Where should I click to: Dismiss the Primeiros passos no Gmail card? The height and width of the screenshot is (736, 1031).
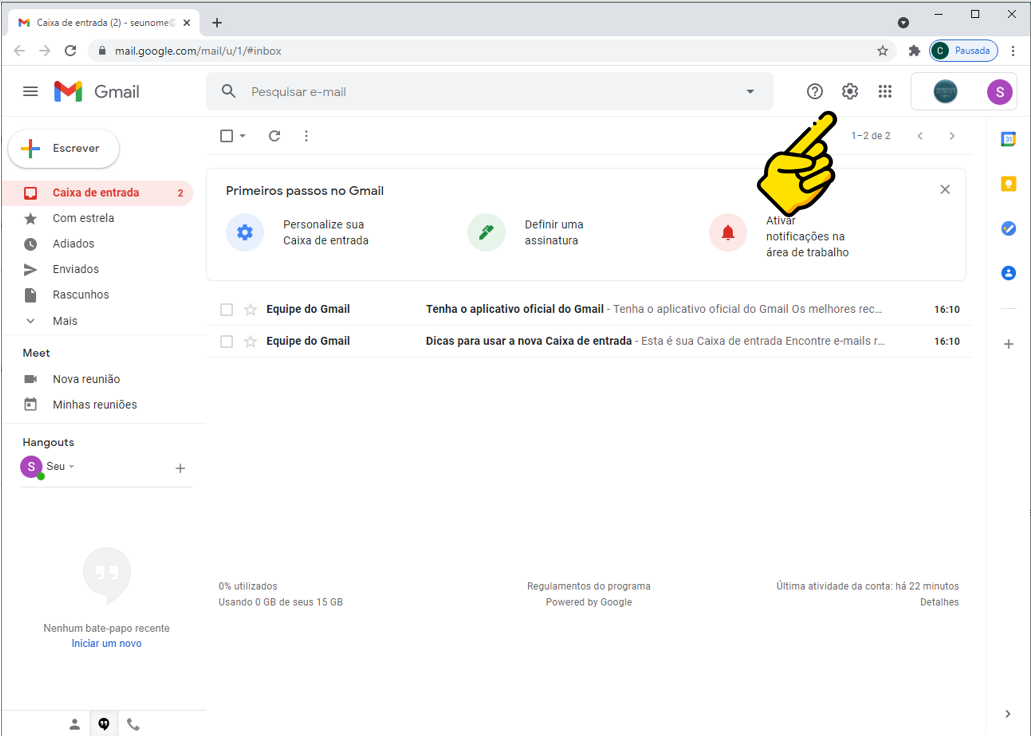click(x=945, y=189)
